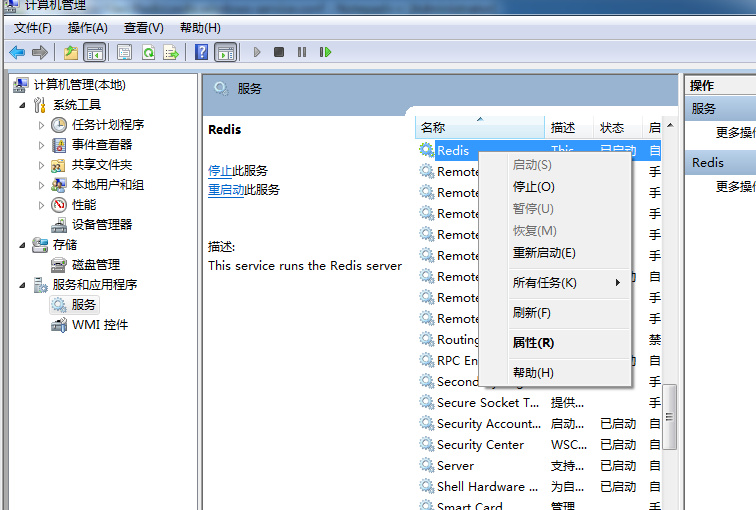756x510 pixels.
Task: Toggle the Show/Hide Console Tree icon
Action: tap(94, 52)
